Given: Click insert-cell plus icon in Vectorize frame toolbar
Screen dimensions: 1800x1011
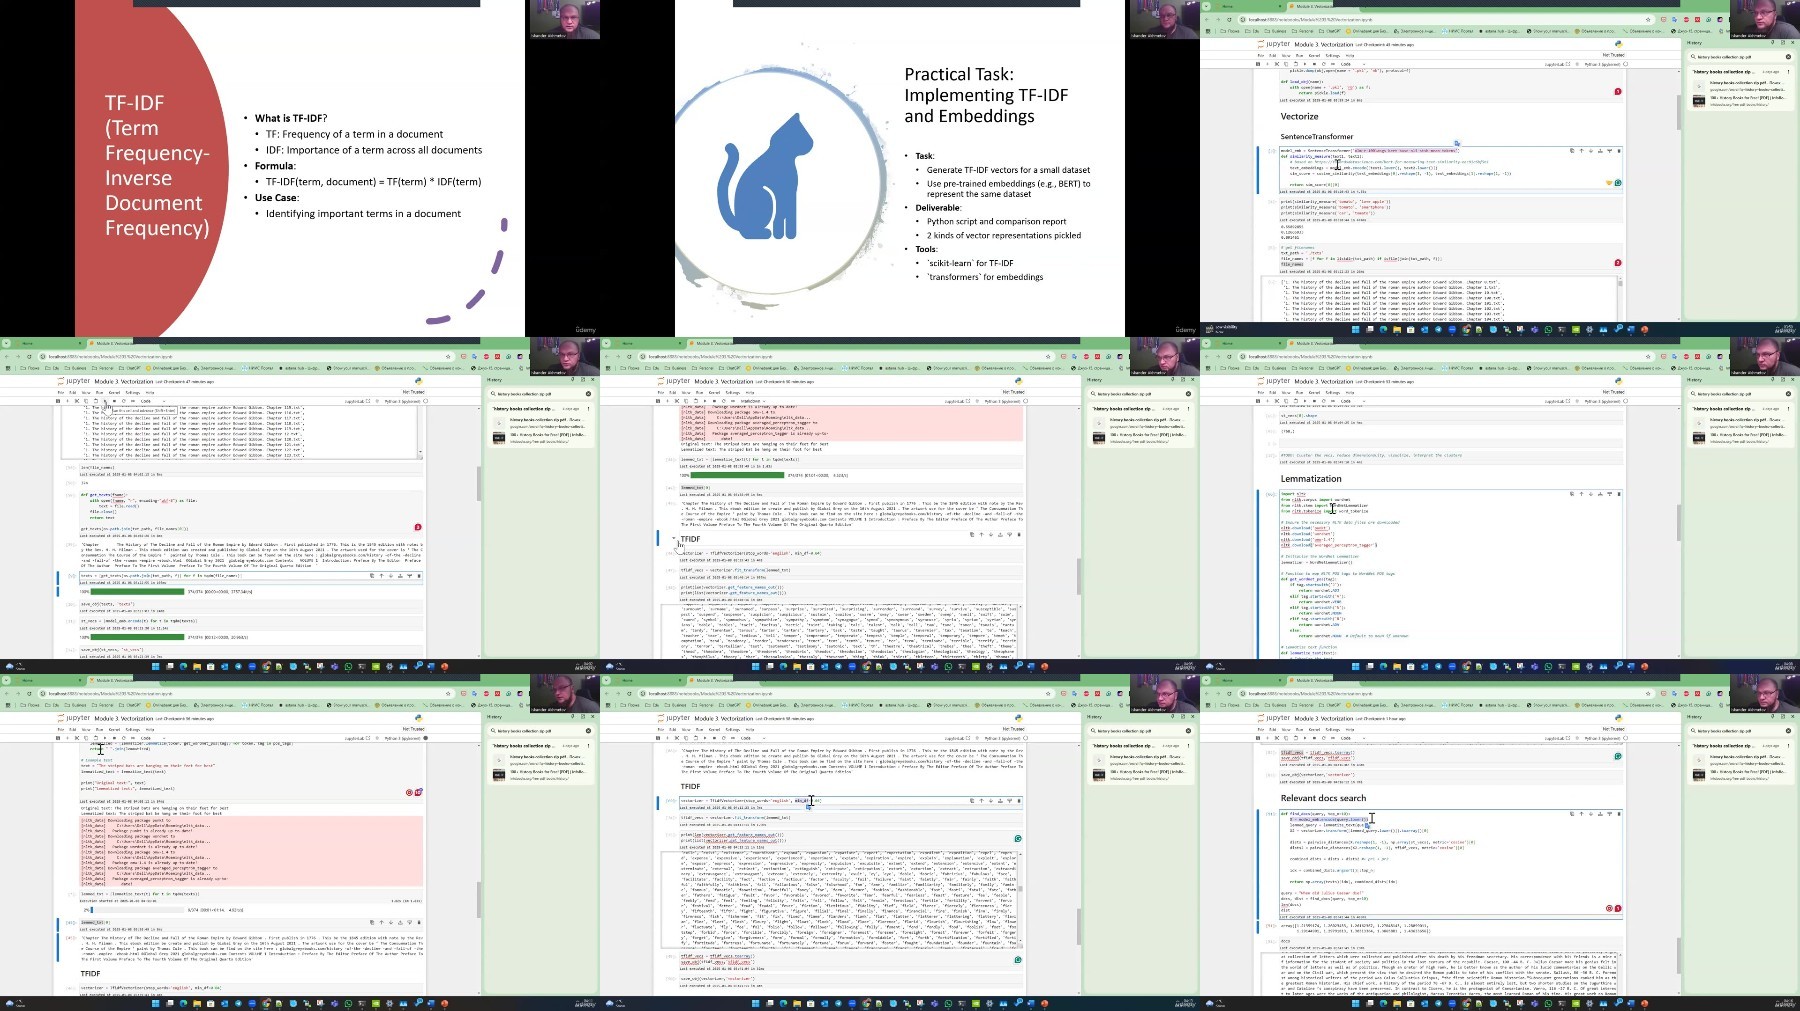Looking at the screenshot, I should [x=1267, y=64].
